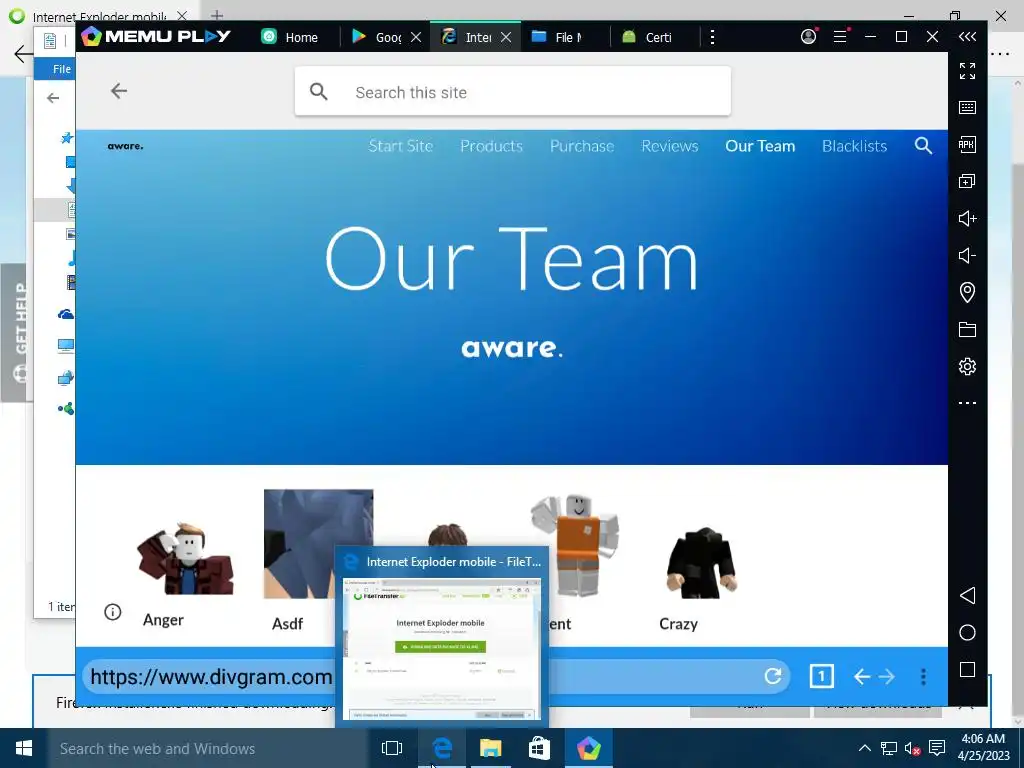Open Windows Store taskbar icon
The width and height of the screenshot is (1024, 768).
(539, 748)
